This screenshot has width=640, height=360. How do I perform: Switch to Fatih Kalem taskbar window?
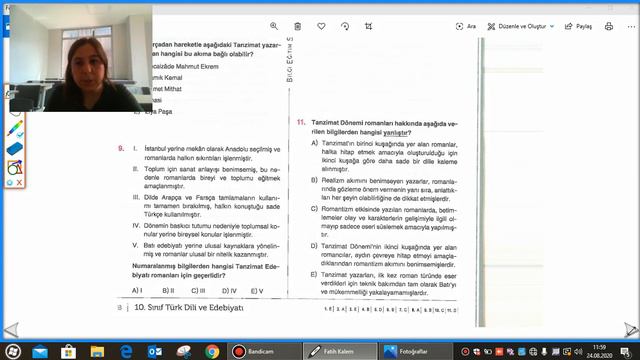point(340,351)
